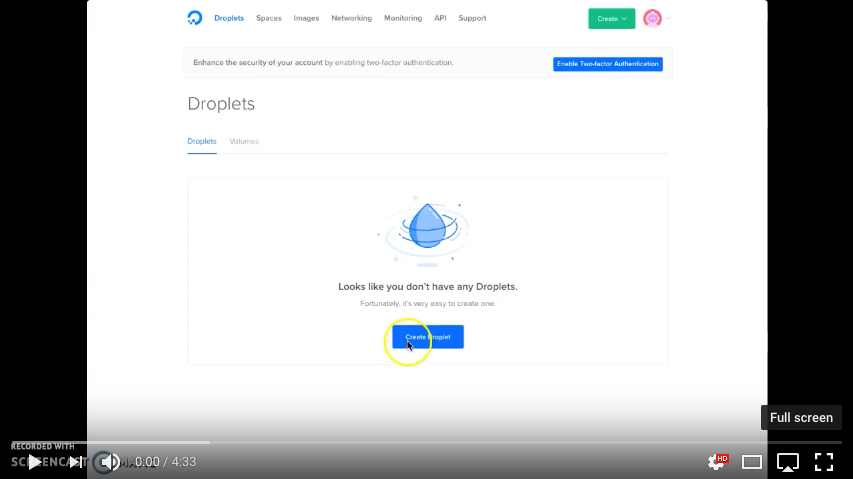
Task: Open API in top navigation
Action: coord(440,18)
